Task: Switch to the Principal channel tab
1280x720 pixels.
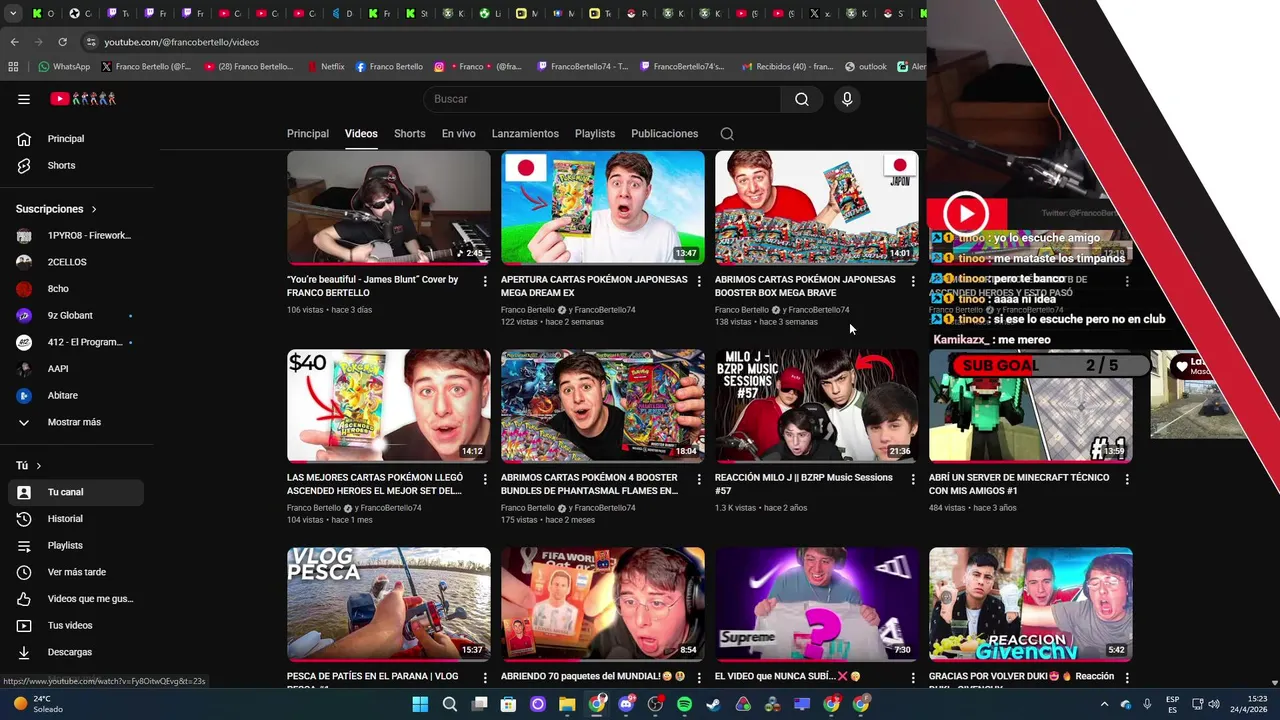Action: [308, 134]
